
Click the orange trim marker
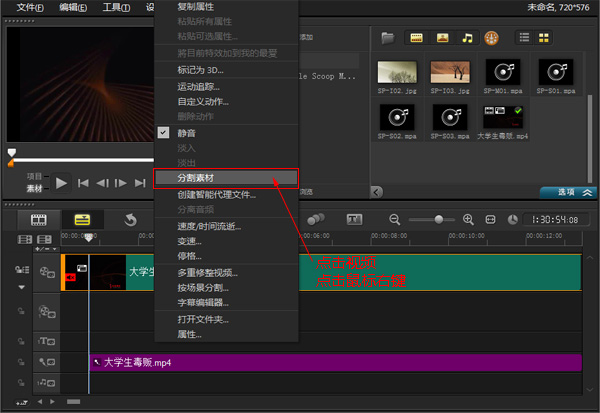[x=11, y=164]
